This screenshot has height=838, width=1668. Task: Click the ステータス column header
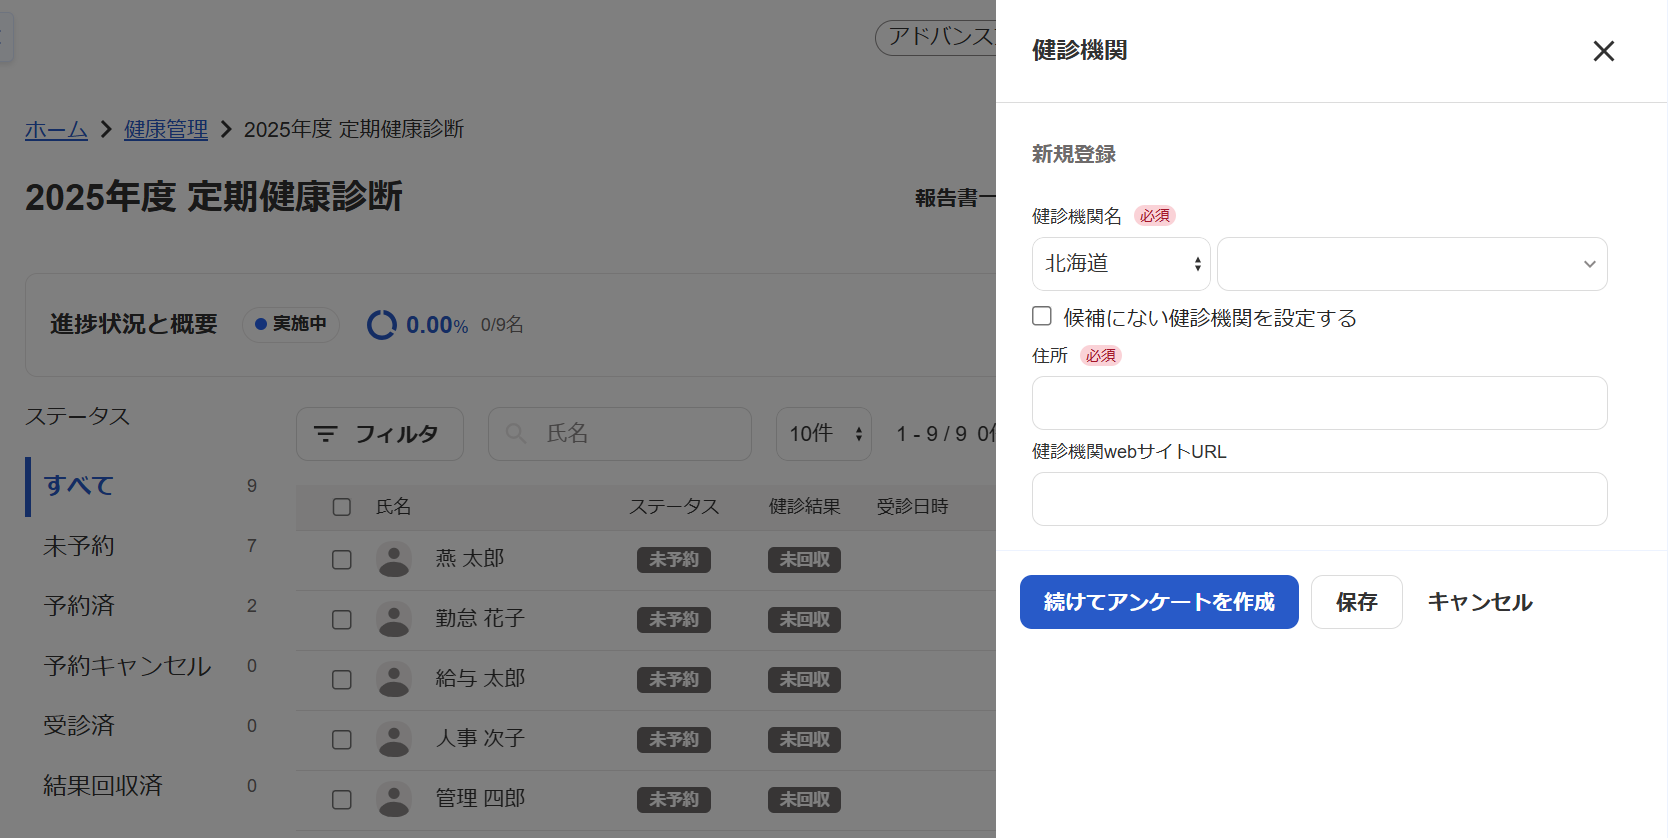[674, 507]
